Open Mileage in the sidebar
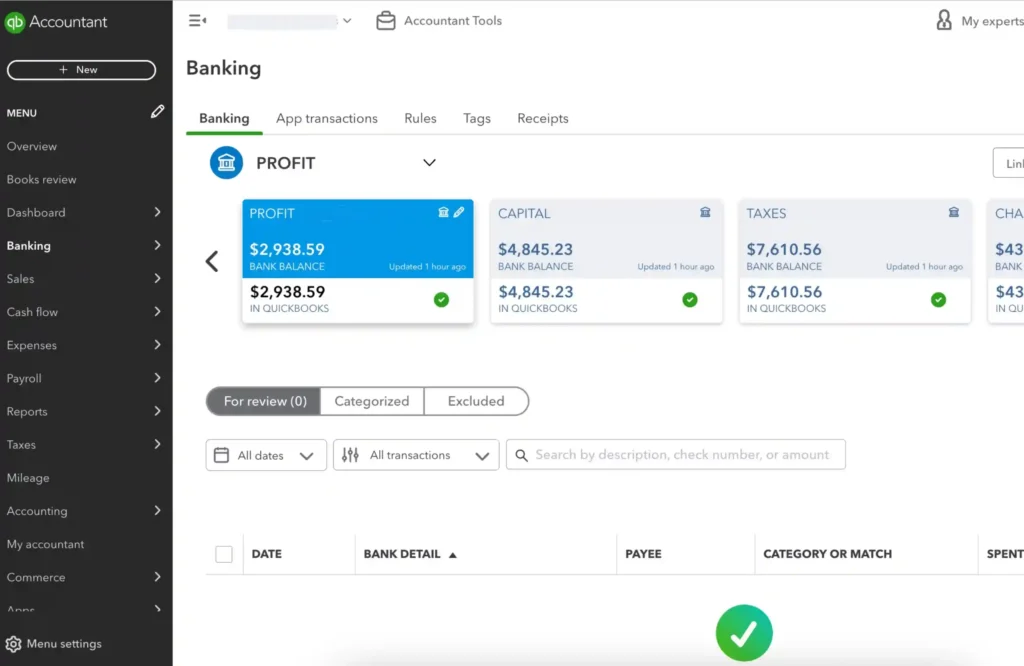 (27, 478)
